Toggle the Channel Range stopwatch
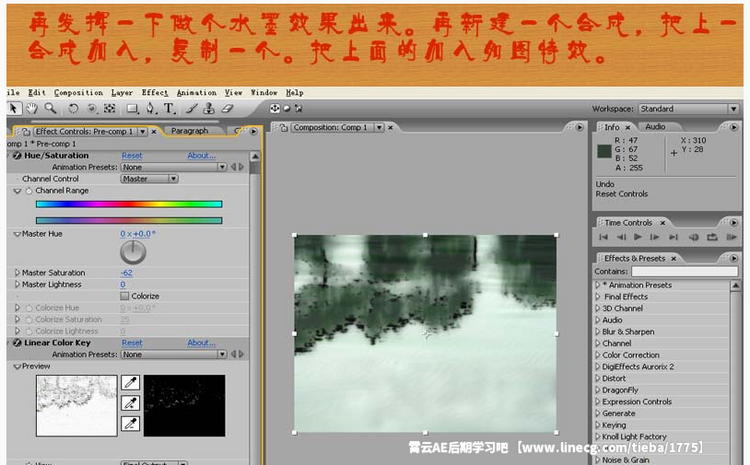 (29, 191)
